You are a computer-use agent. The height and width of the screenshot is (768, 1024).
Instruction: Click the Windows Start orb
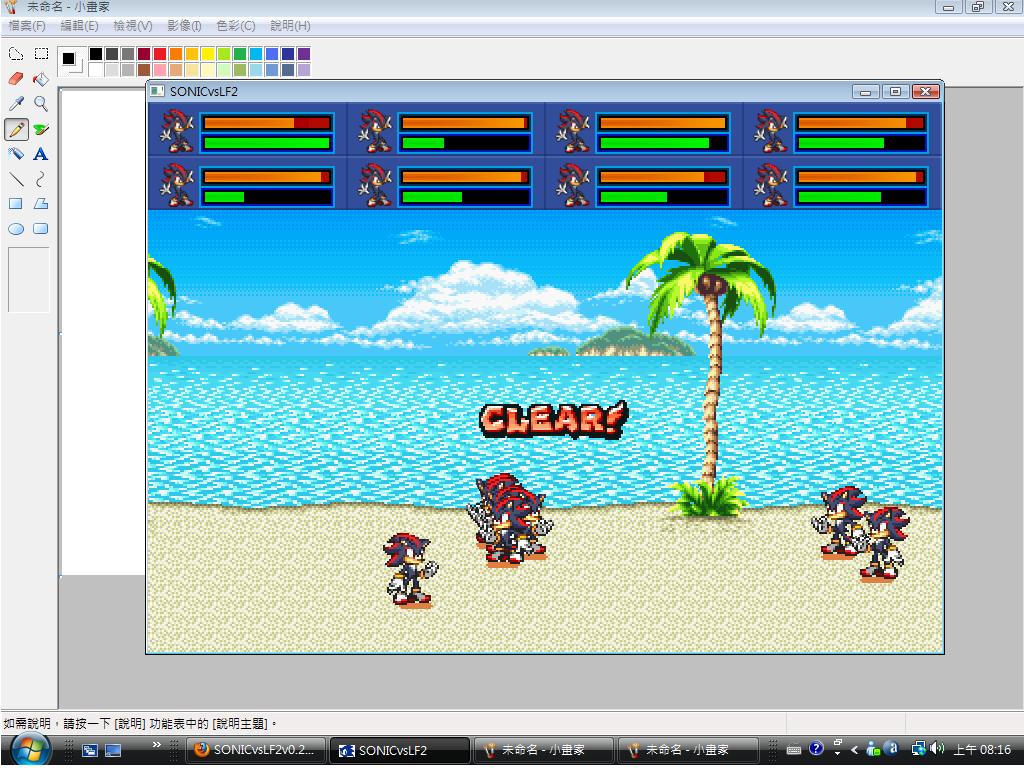point(30,748)
